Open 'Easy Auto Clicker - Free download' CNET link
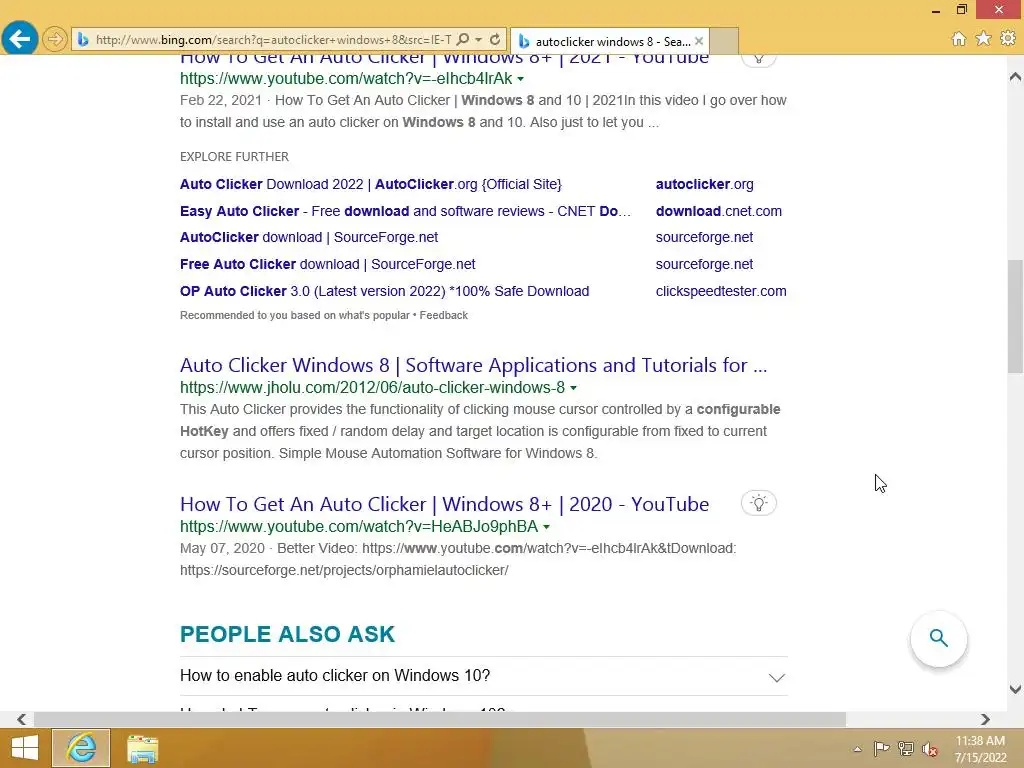The height and width of the screenshot is (768, 1024). pos(405,211)
